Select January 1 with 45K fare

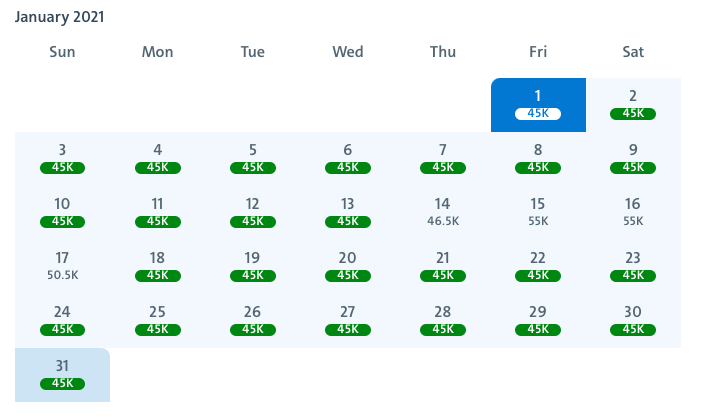[537, 104]
